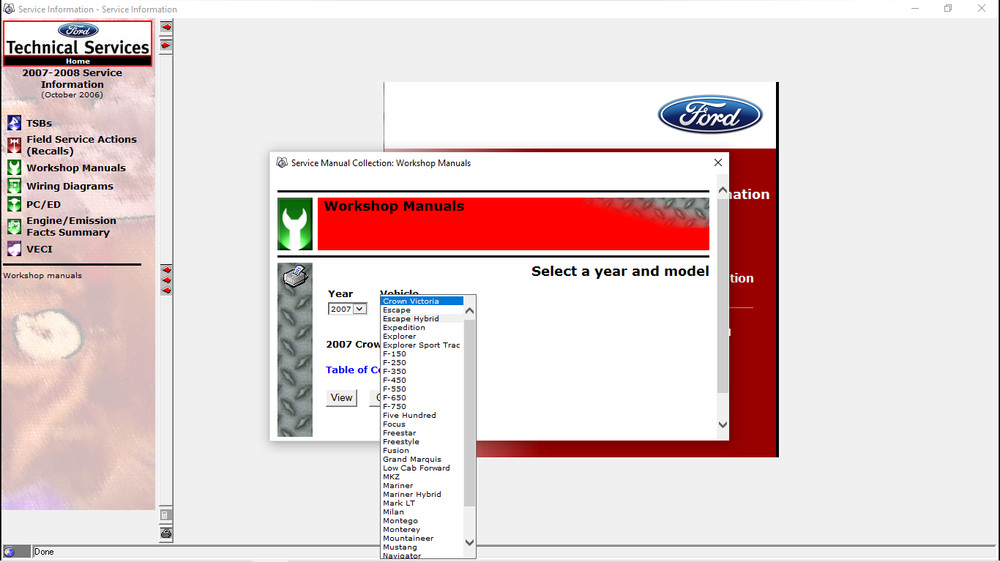Click the Home bar under Technical Services
This screenshot has width=1000, height=562.
coord(78,61)
